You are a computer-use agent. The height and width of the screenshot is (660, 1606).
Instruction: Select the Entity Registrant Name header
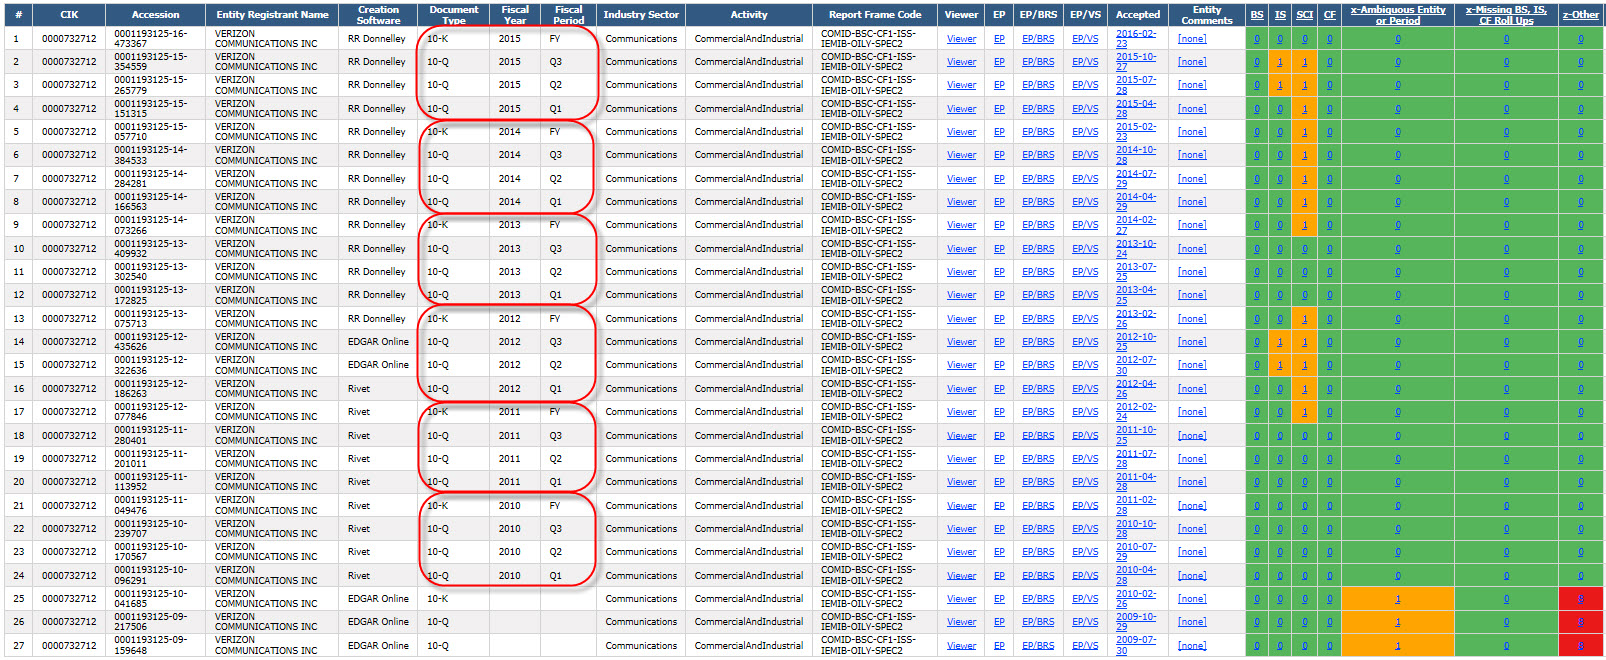click(272, 15)
